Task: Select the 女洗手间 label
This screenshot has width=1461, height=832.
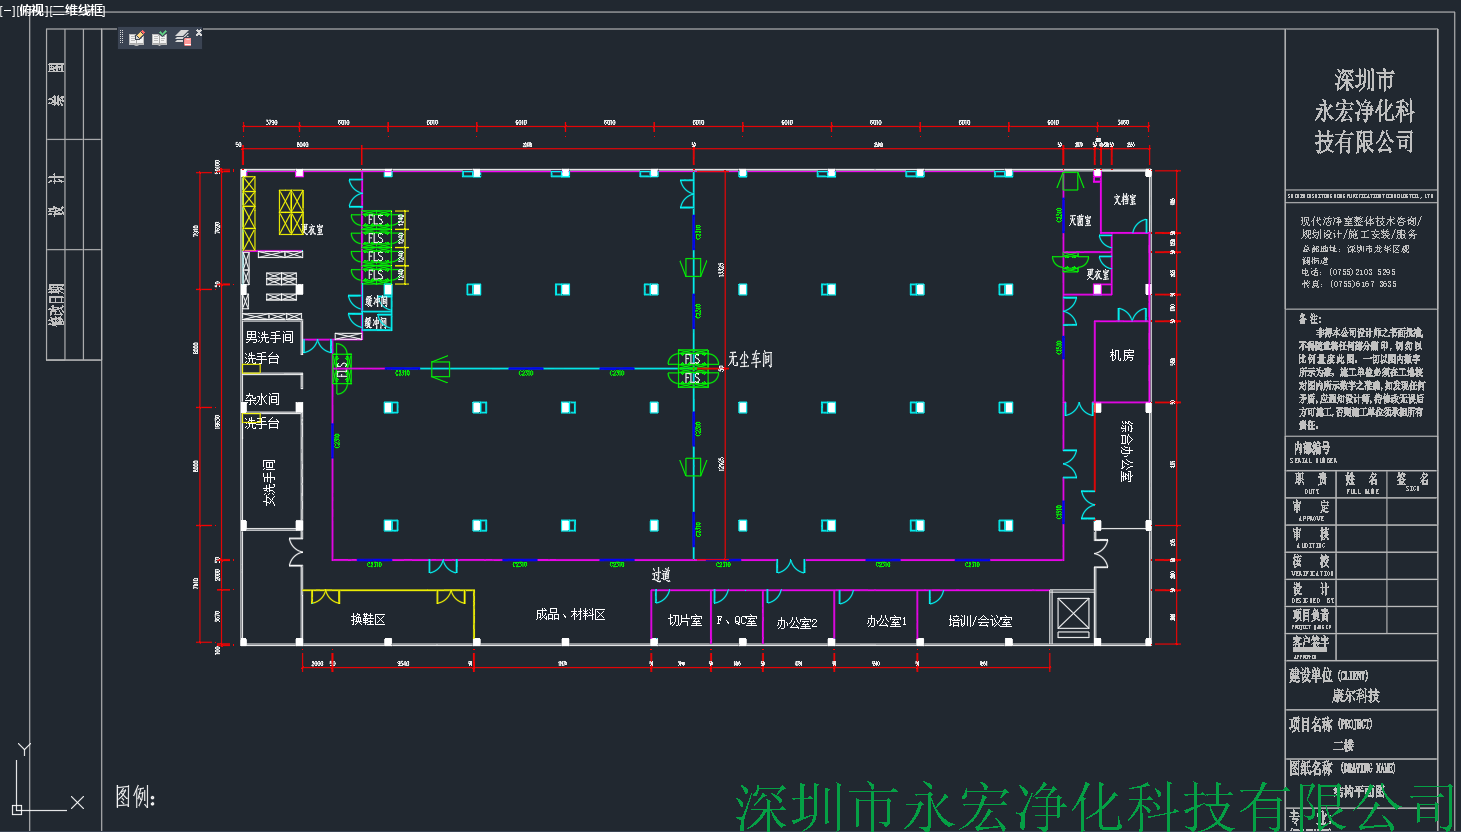Action: click(269, 482)
